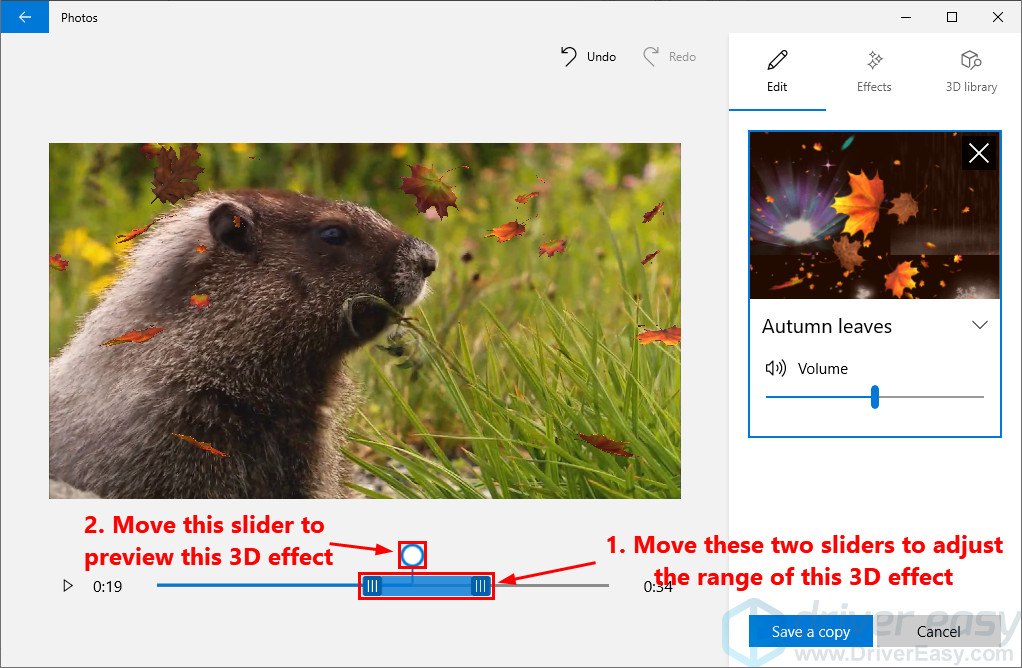This screenshot has height=668, width=1022.
Task: Remove the Autumn leaves effect with X
Action: pos(979,153)
